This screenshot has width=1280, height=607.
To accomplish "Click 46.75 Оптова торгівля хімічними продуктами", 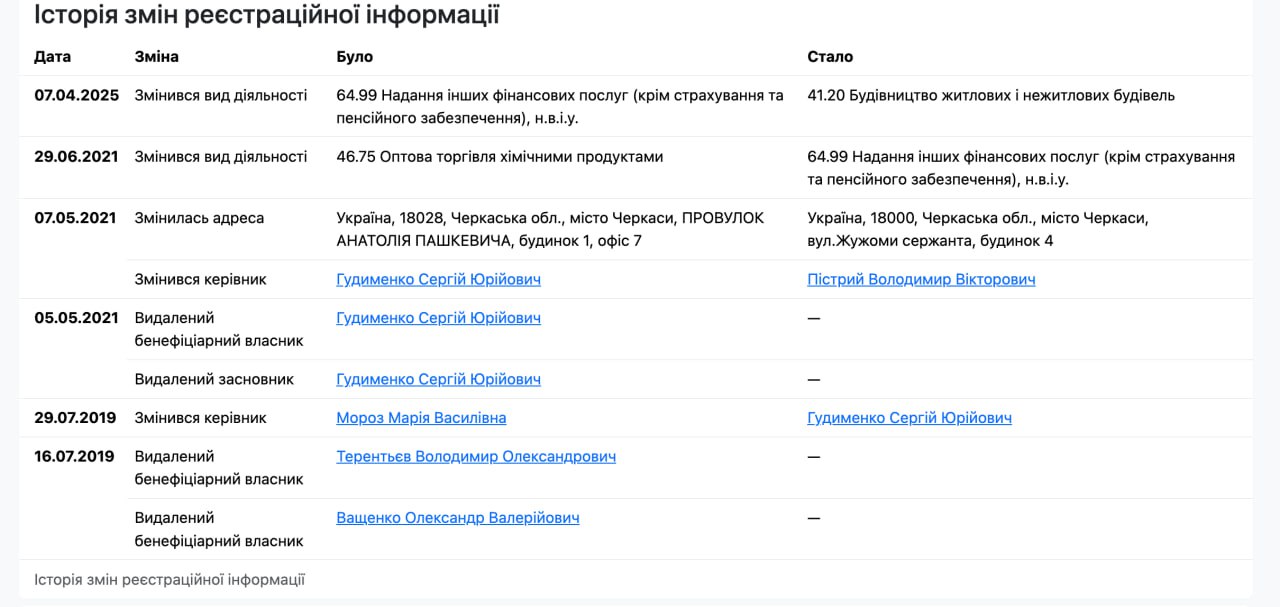I will [500, 157].
